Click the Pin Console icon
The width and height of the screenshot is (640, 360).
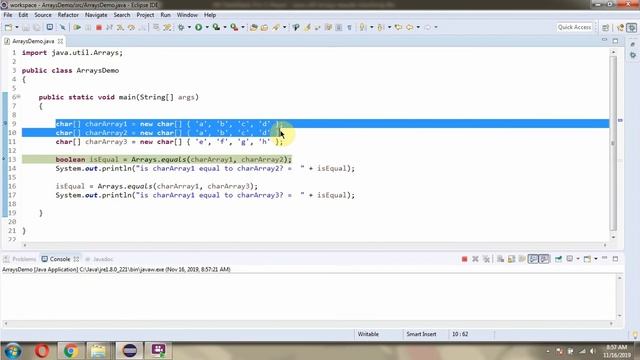[558, 259]
